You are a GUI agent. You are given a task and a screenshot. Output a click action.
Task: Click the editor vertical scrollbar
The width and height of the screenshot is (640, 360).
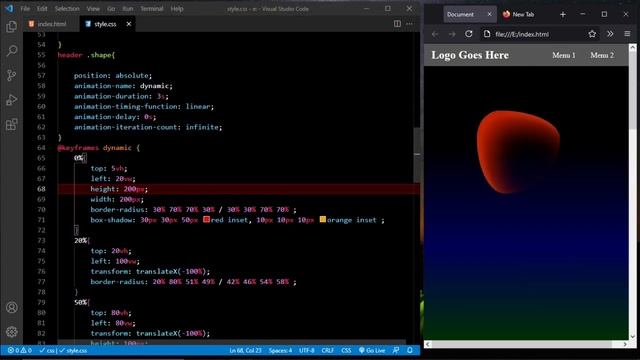click(x=417, y=155)
